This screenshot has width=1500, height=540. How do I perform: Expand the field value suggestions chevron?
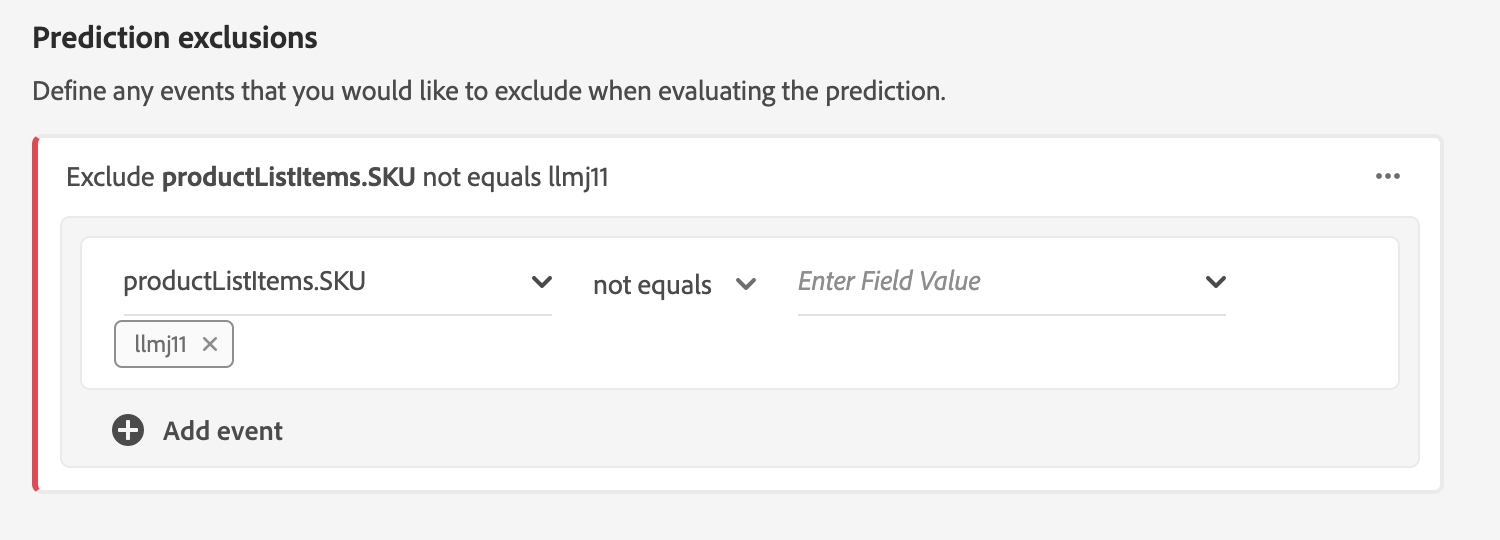pyautogui.click(x=1215, y=282)
